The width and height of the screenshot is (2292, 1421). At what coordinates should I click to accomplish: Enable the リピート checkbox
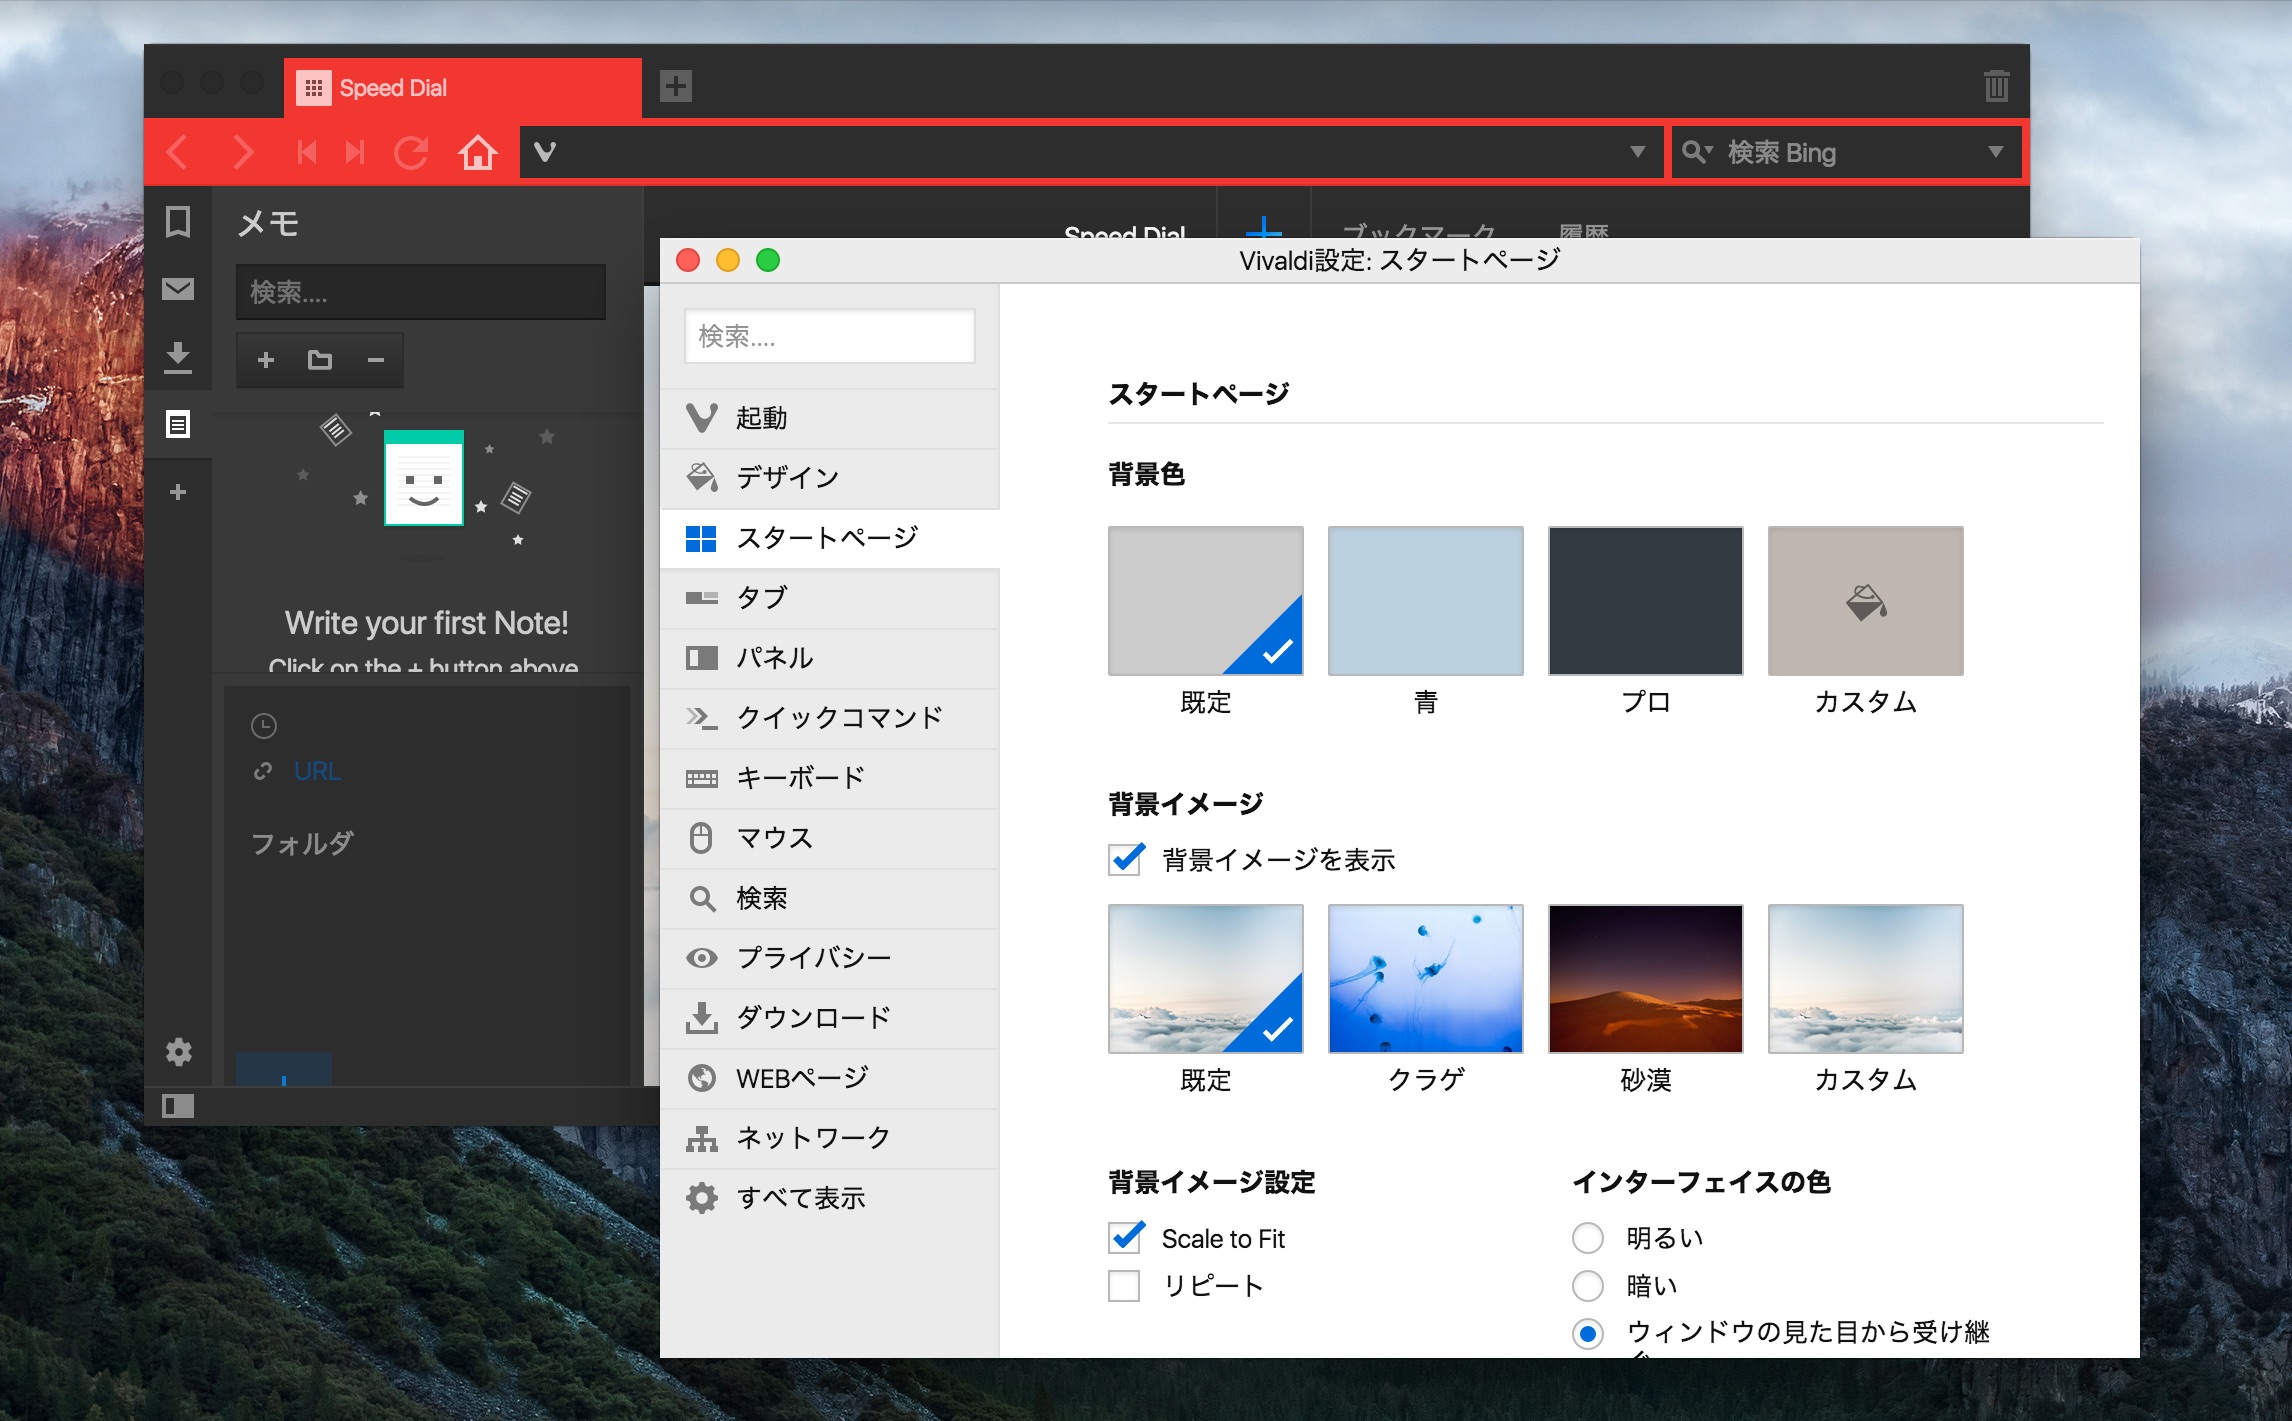click(x=1124, y=1285)
